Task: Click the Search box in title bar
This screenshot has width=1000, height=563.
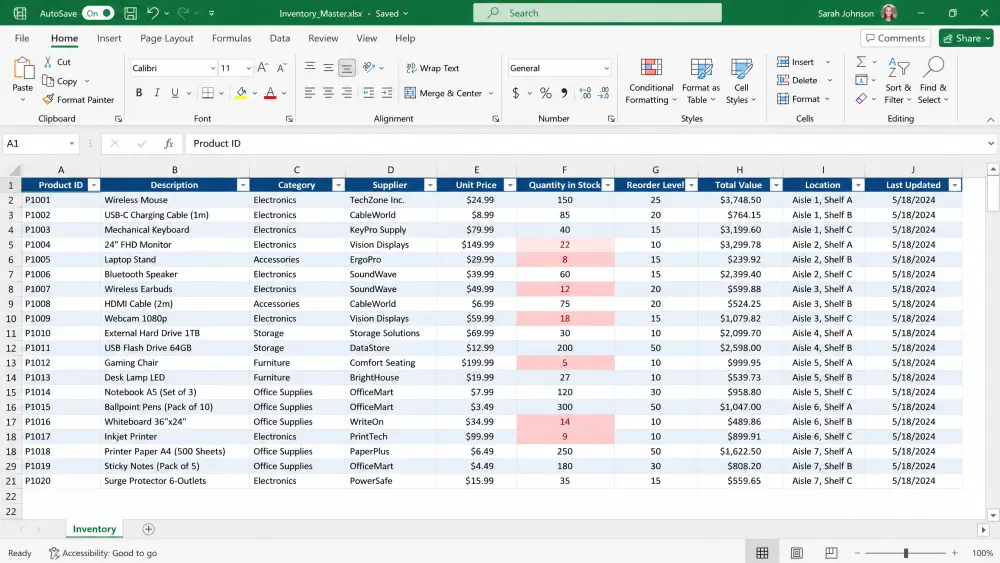Action: pos(598,13)
